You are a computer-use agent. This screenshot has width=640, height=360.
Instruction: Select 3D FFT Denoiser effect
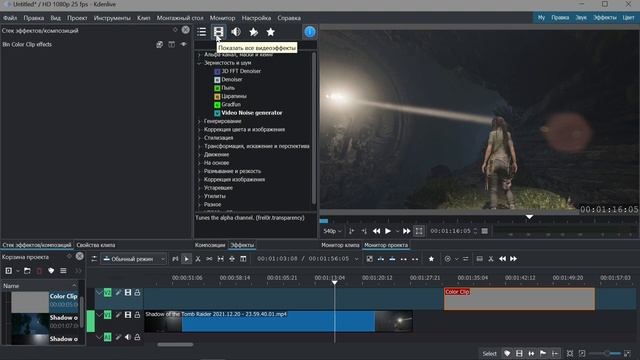pyautogui.click(x=241, y=71)
